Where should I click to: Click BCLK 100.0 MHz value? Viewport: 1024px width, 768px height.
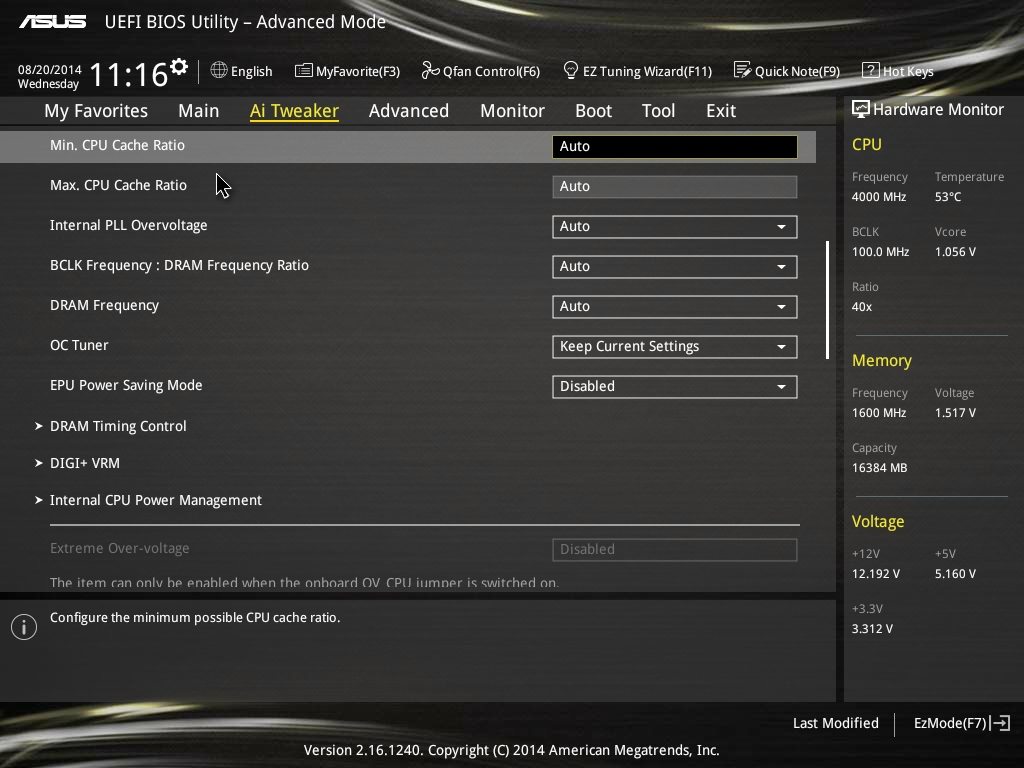point(880,251)
